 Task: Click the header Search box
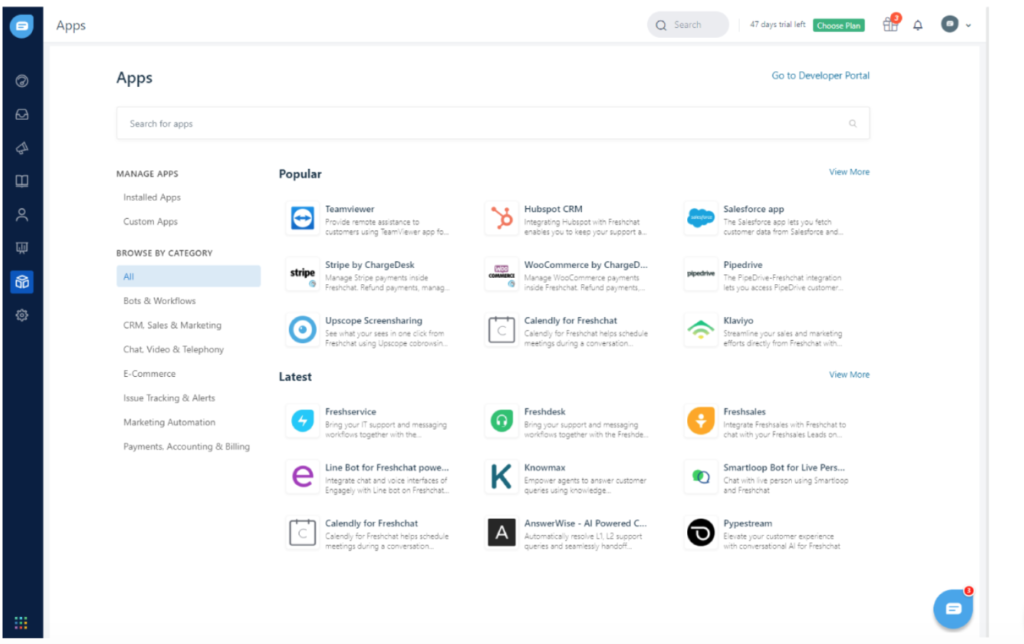(688, 25)
